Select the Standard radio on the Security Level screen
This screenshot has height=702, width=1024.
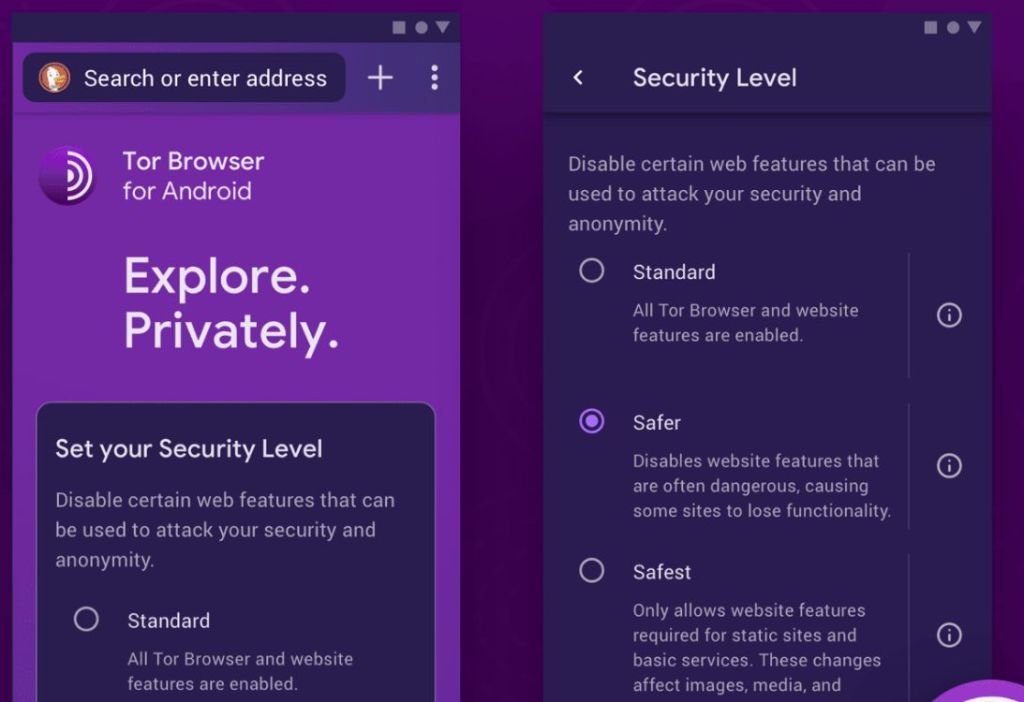(592, 270)
